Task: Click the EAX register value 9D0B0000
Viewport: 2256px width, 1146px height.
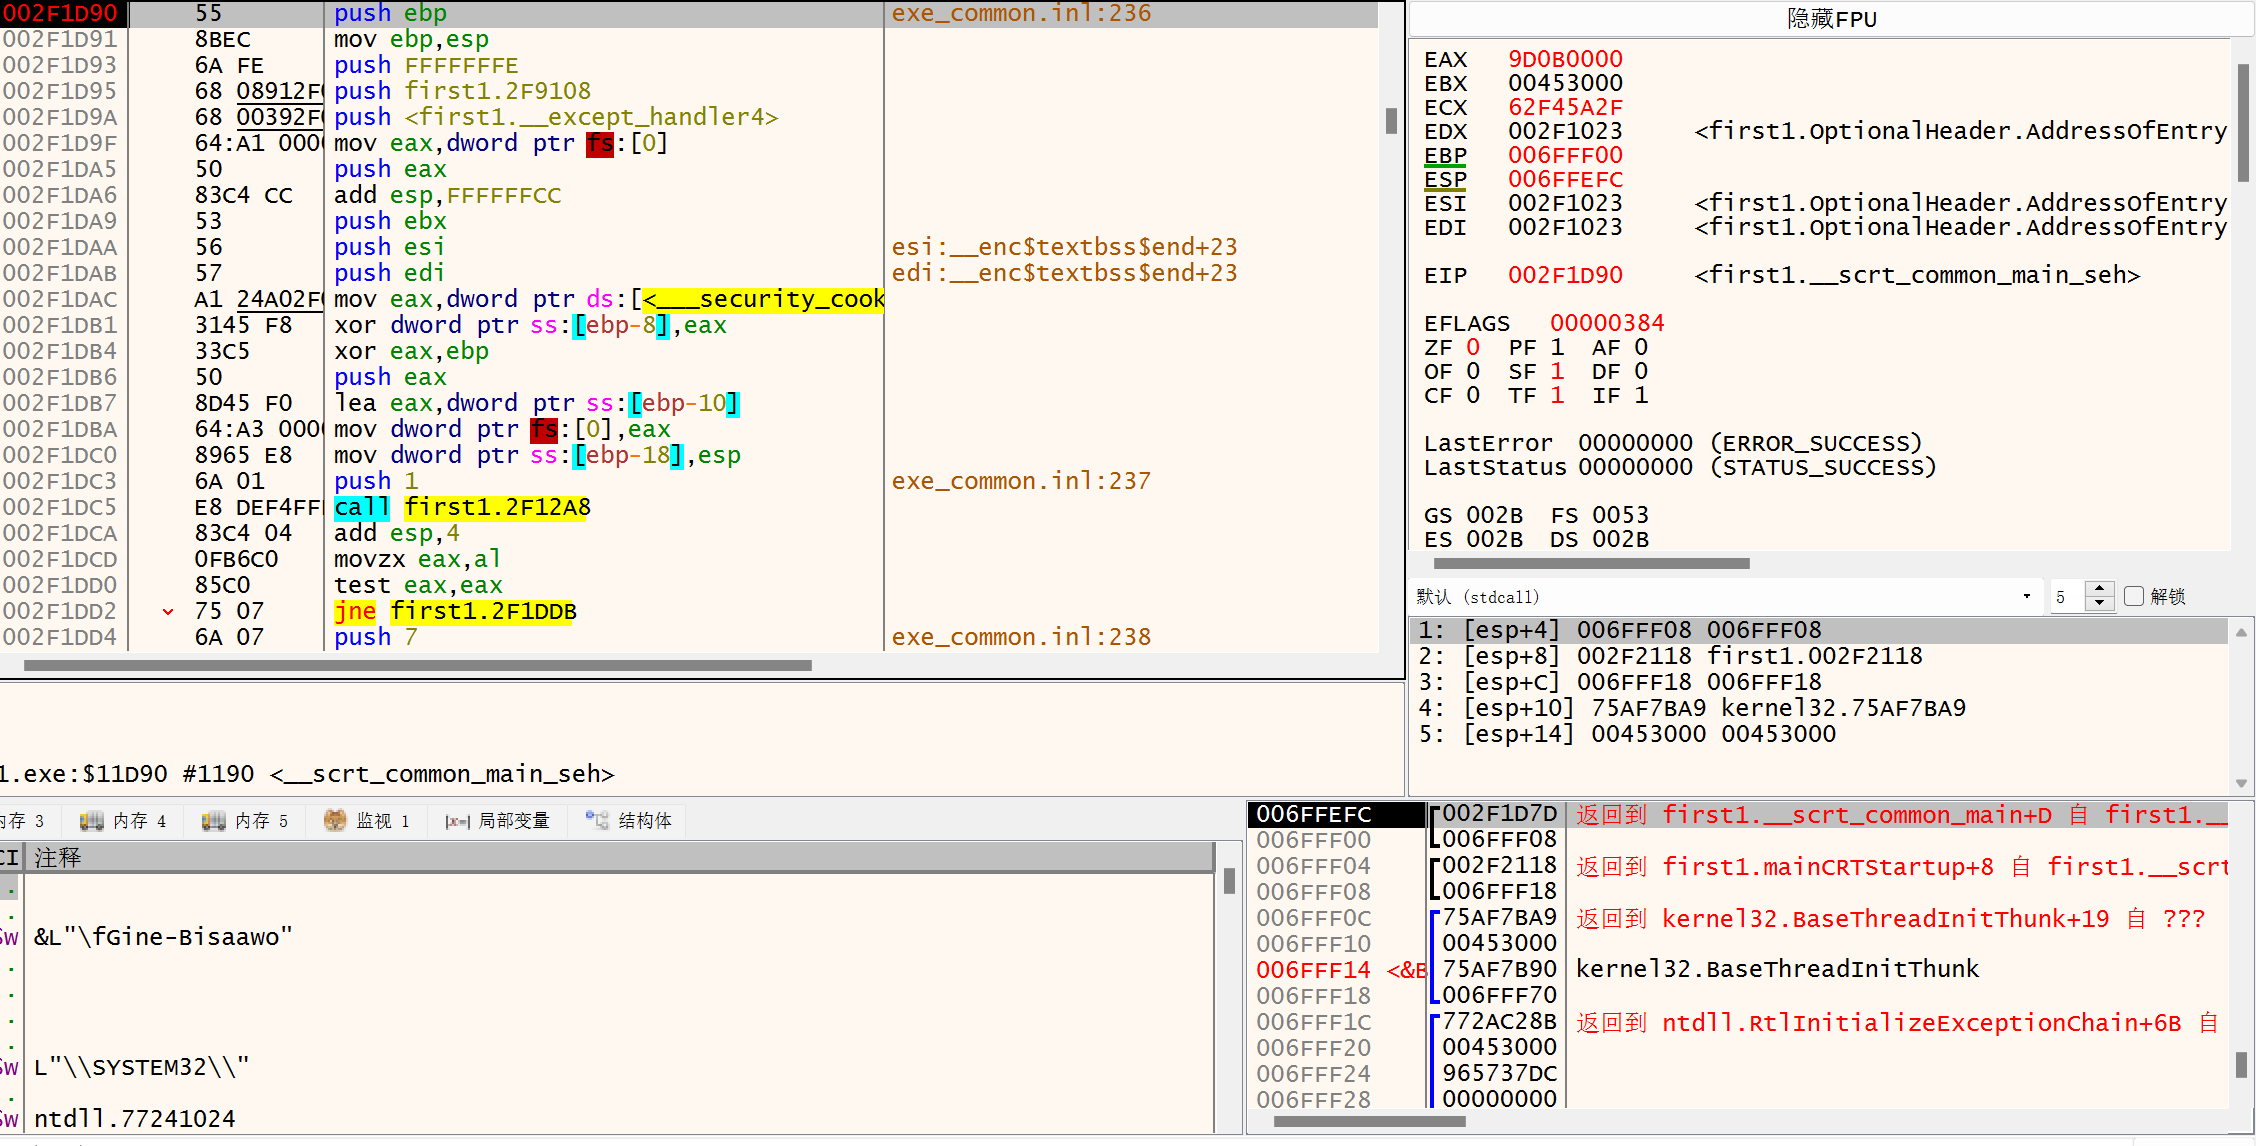Action: click(1565, 59)
